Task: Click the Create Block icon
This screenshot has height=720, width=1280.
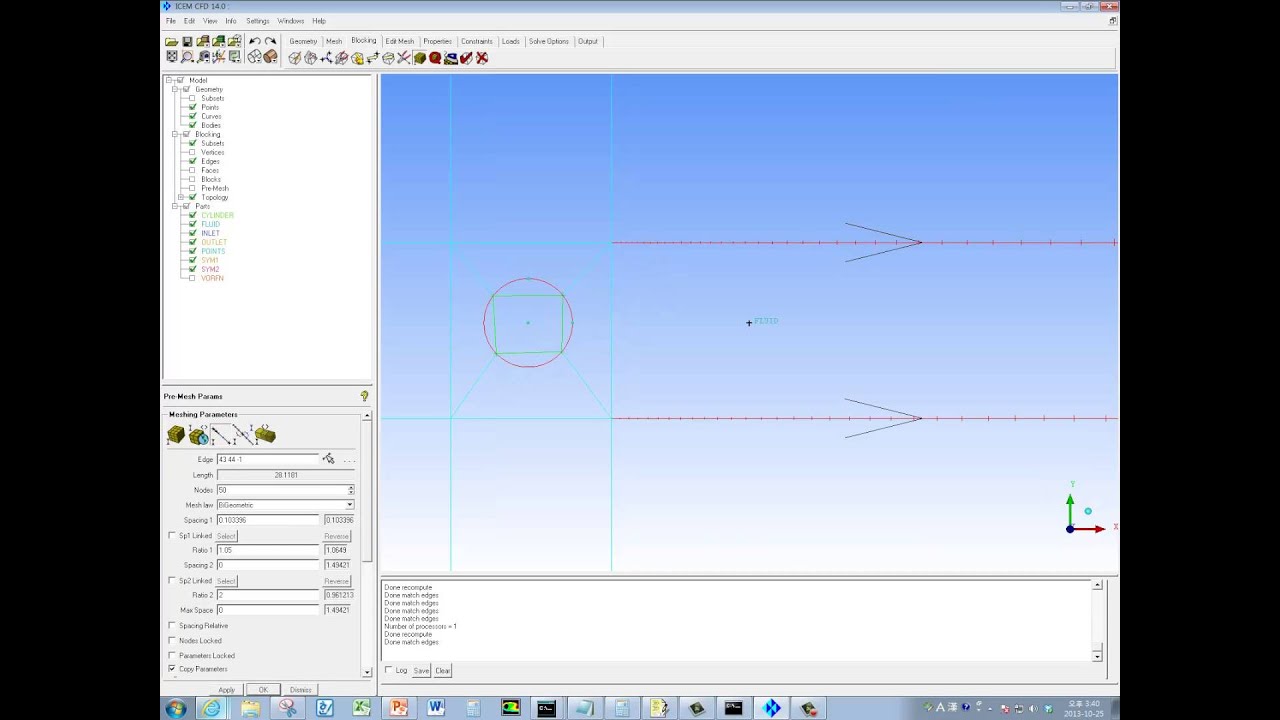Action: (295, 58)
